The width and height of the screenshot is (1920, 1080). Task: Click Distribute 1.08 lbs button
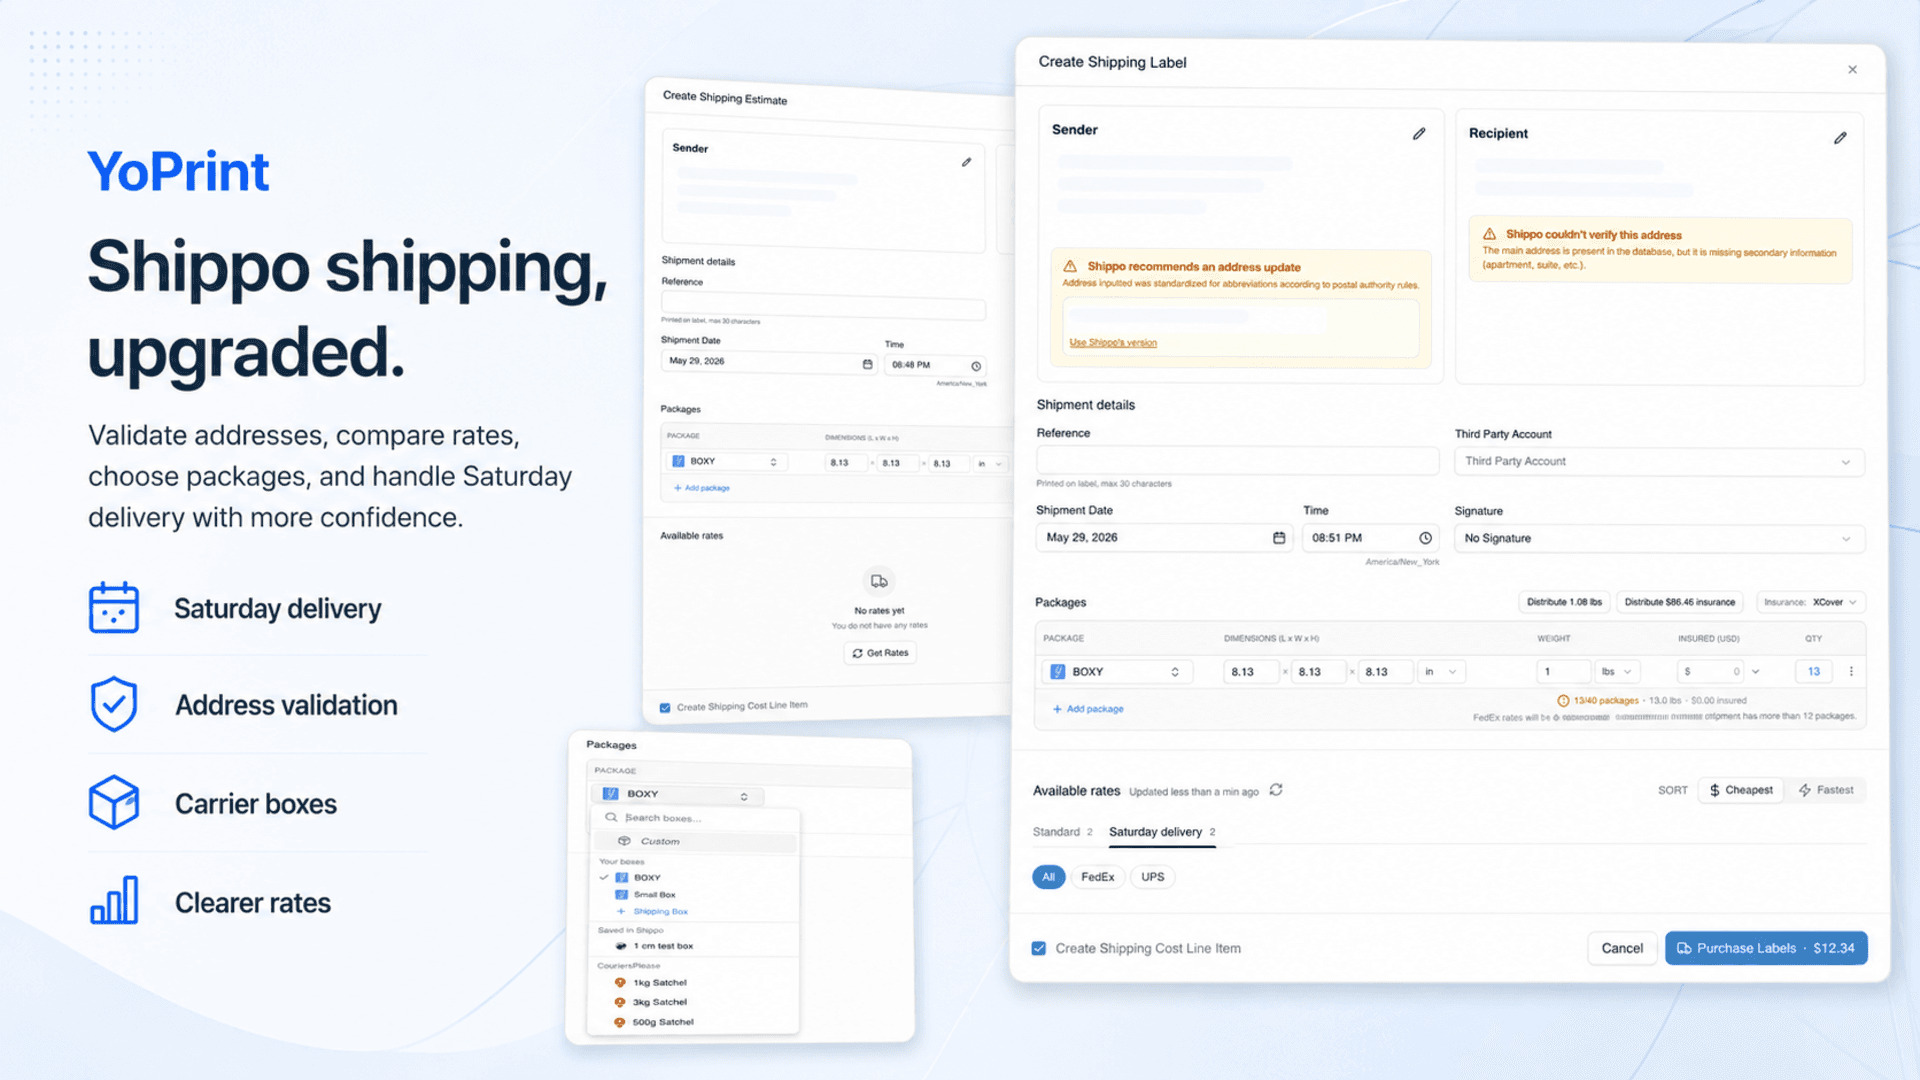(1564, 602)
